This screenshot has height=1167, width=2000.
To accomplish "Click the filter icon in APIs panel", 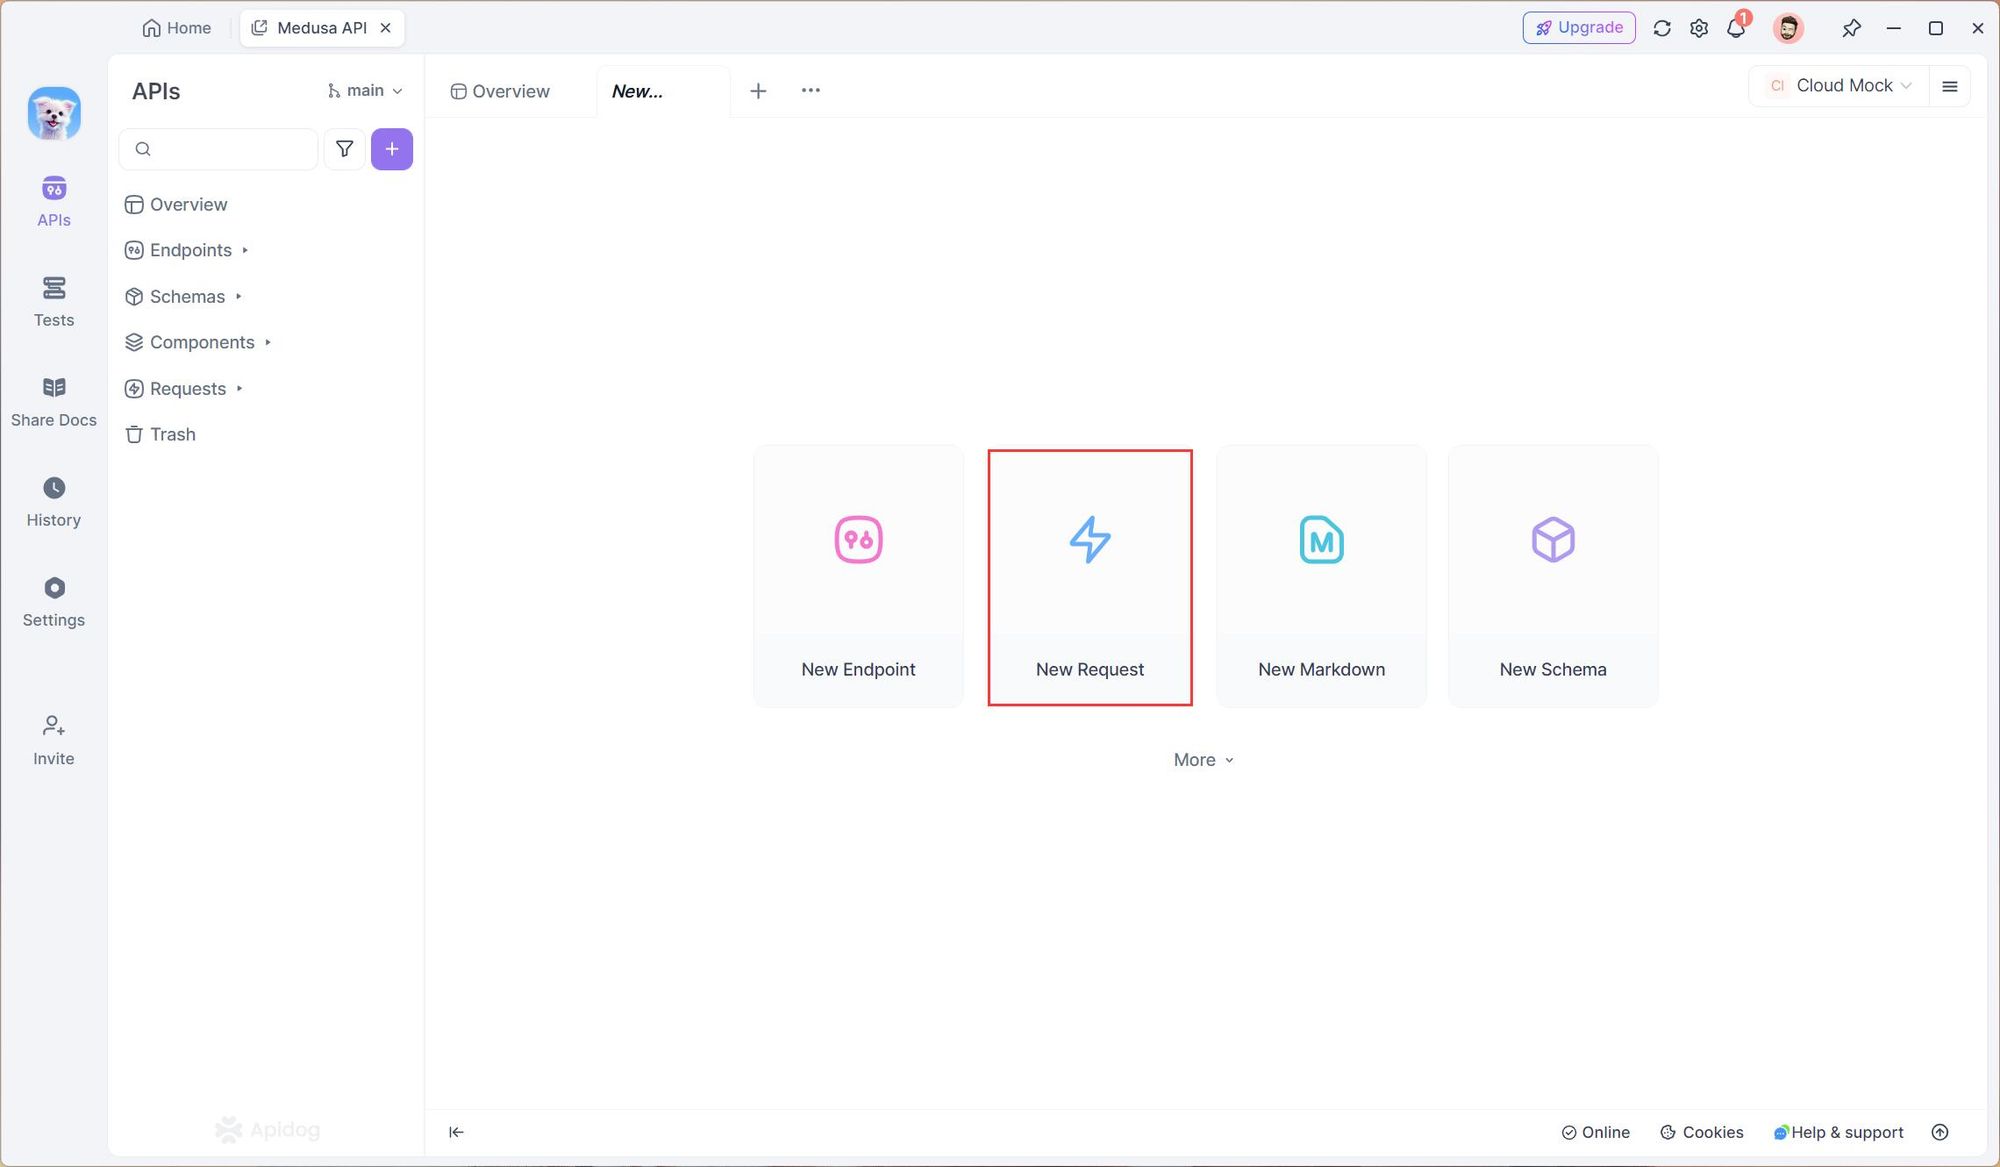I will [344, 149].
